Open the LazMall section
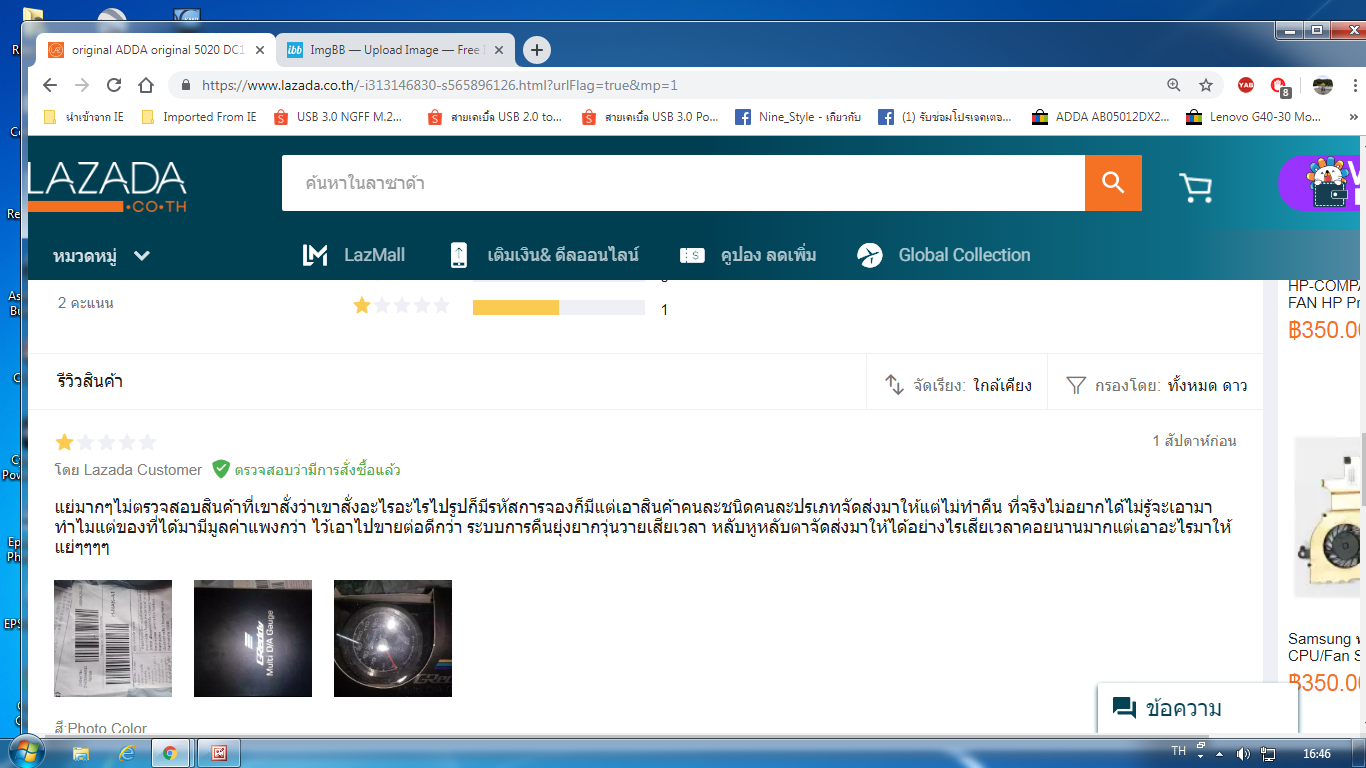This screenshot has width=1366, height=768. 354,255
